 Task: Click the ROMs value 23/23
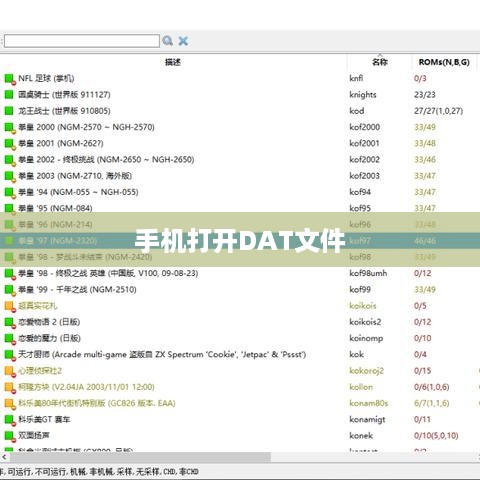click(x=425, y=95)
